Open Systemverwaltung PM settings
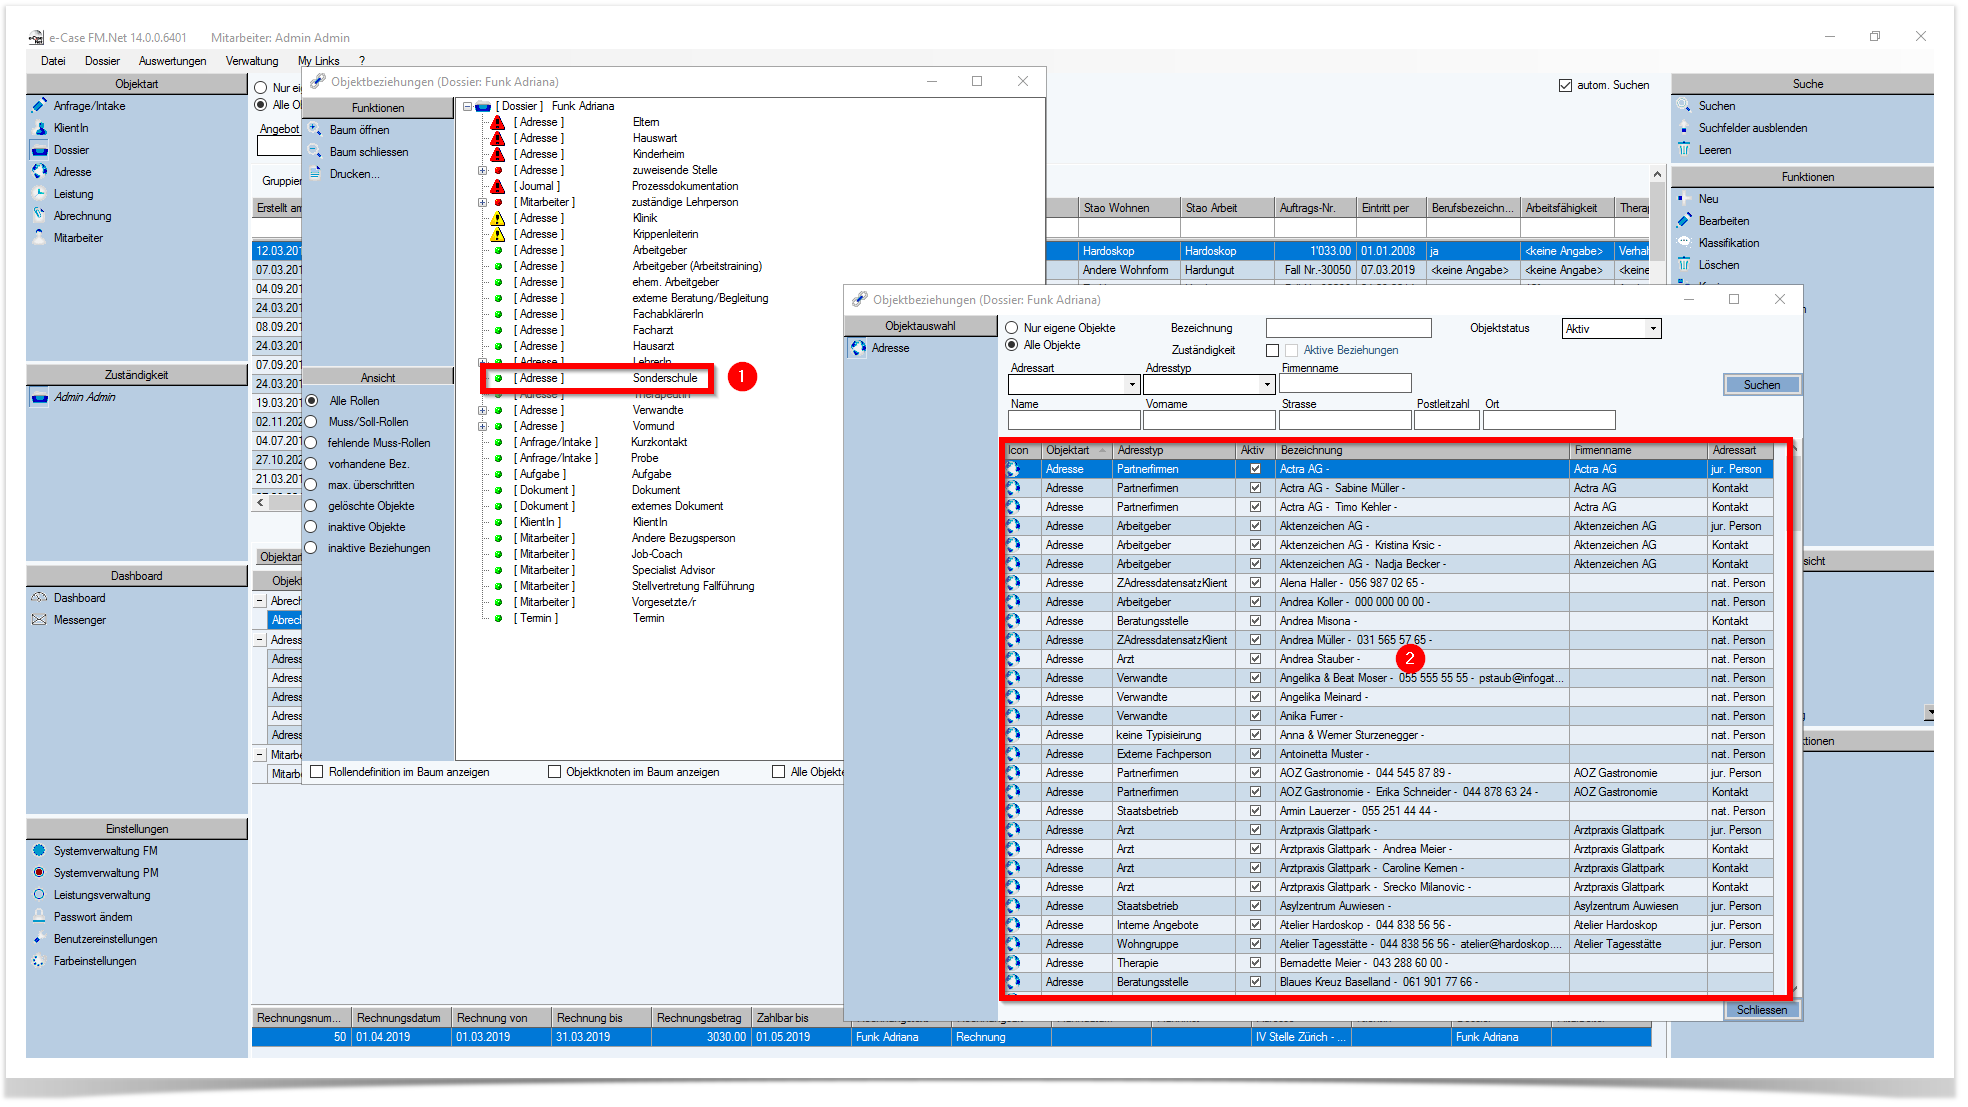1968x1107 pixels. 105,873
